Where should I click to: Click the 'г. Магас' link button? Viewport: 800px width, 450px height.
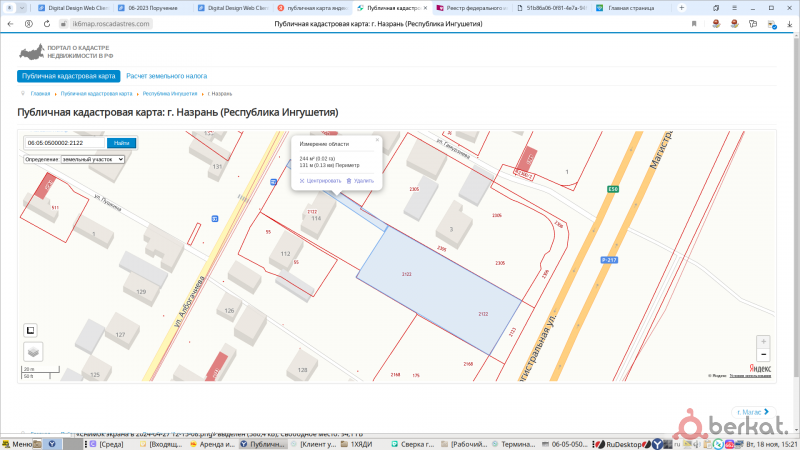pos(749,411)
